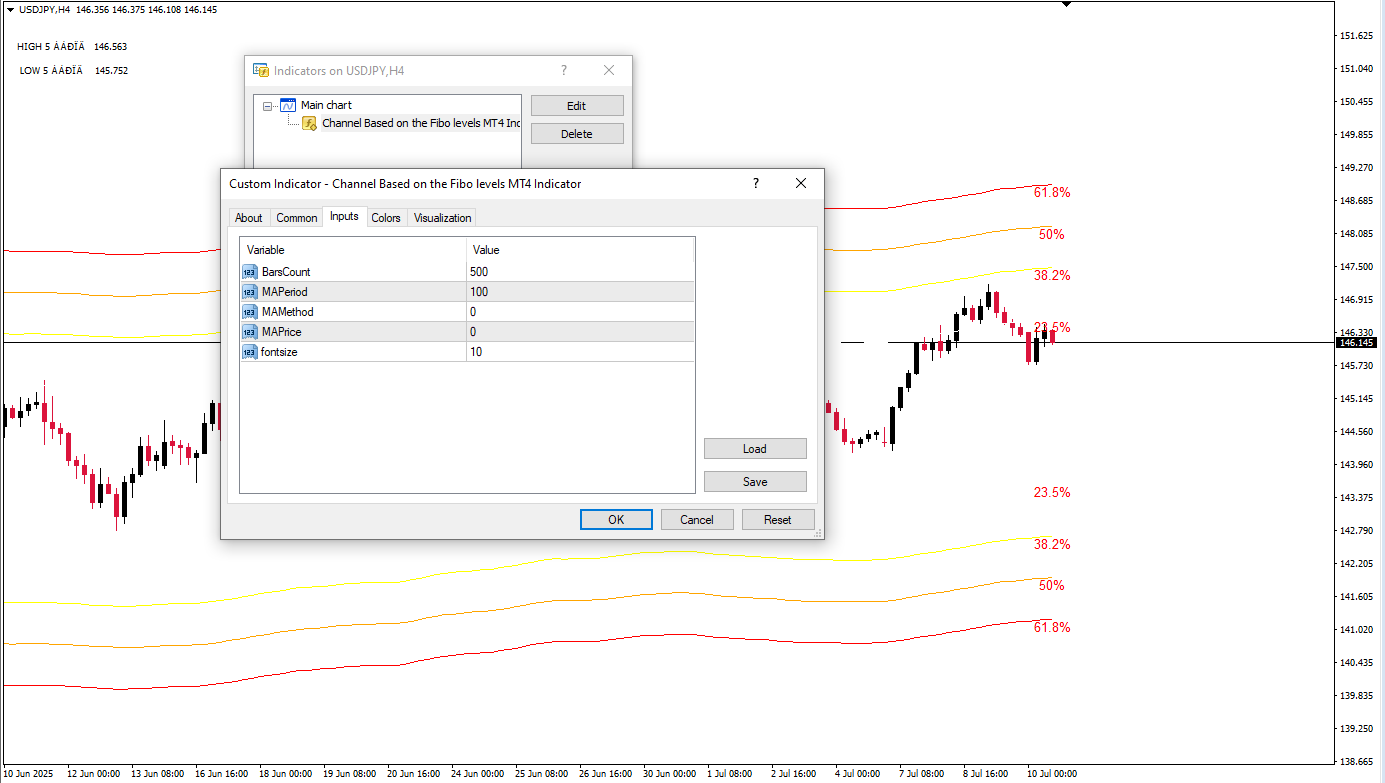This screenshot has width=1385, height=783.
Task: Click the help question mark in Custom Indicator dialog
Action: pos(755,183)
